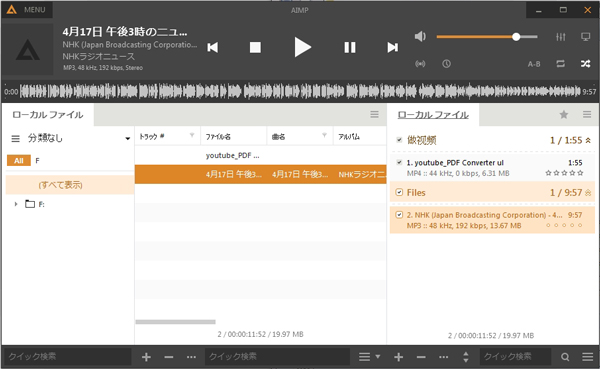The height and width of the screenshot is (369, 600).
Task: Remove playlist item with minus
Action: click(x=421, y=357)
